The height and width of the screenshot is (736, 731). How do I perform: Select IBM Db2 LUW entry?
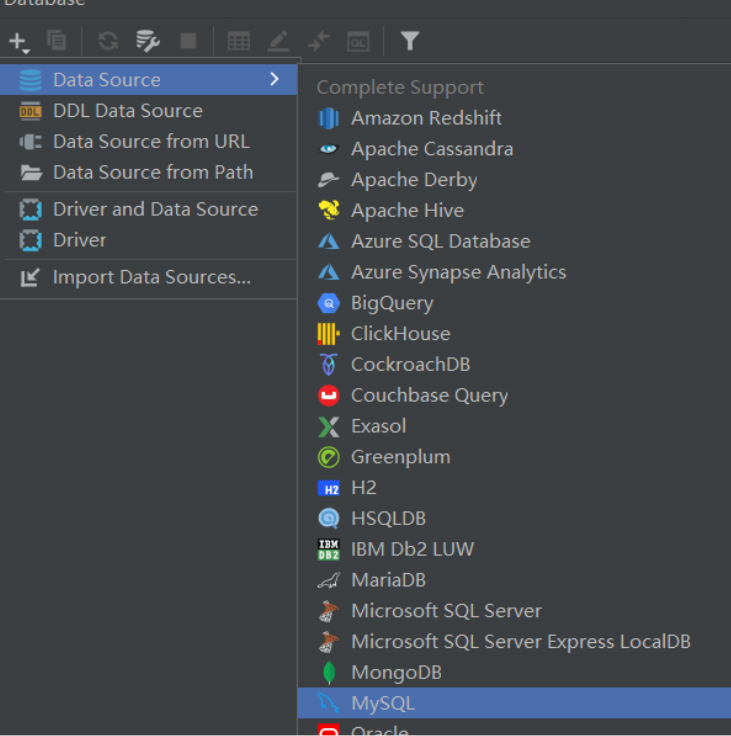click(x=514, y=549)
